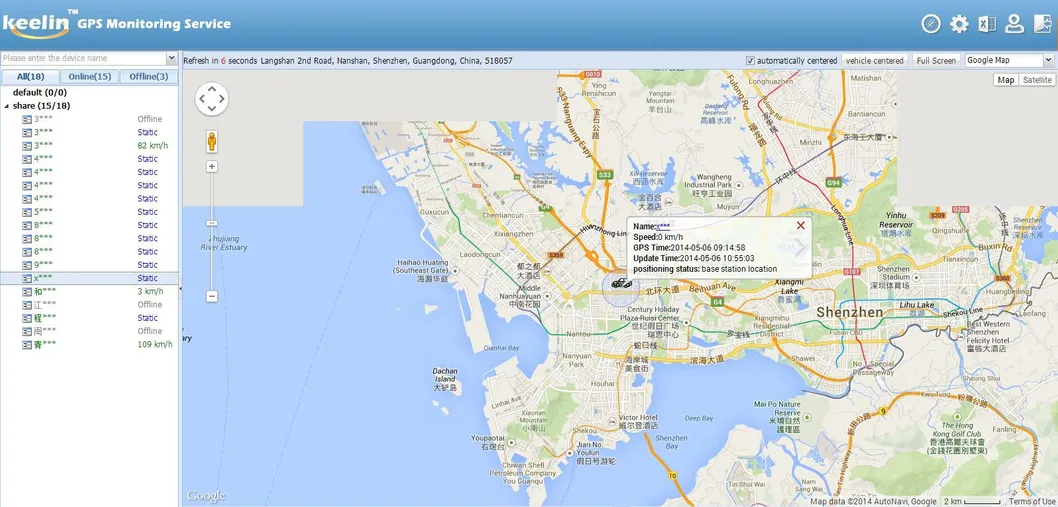Open the user account icon

[1014, 24]
